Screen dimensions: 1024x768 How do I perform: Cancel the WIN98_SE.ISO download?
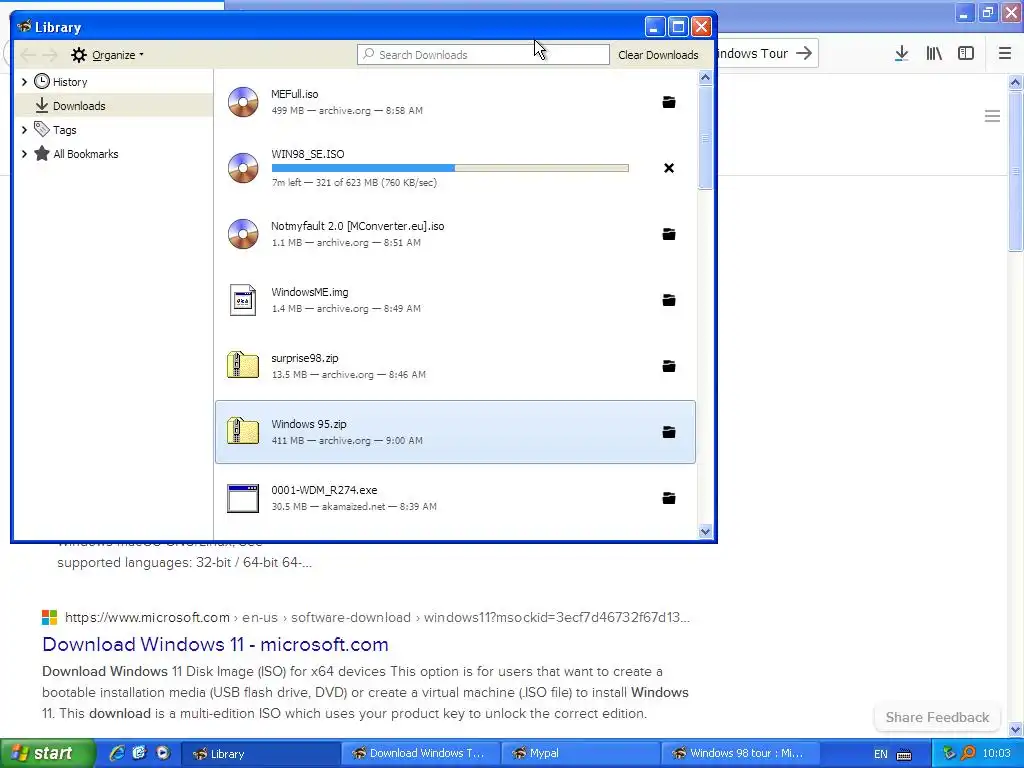coord(669,168)
